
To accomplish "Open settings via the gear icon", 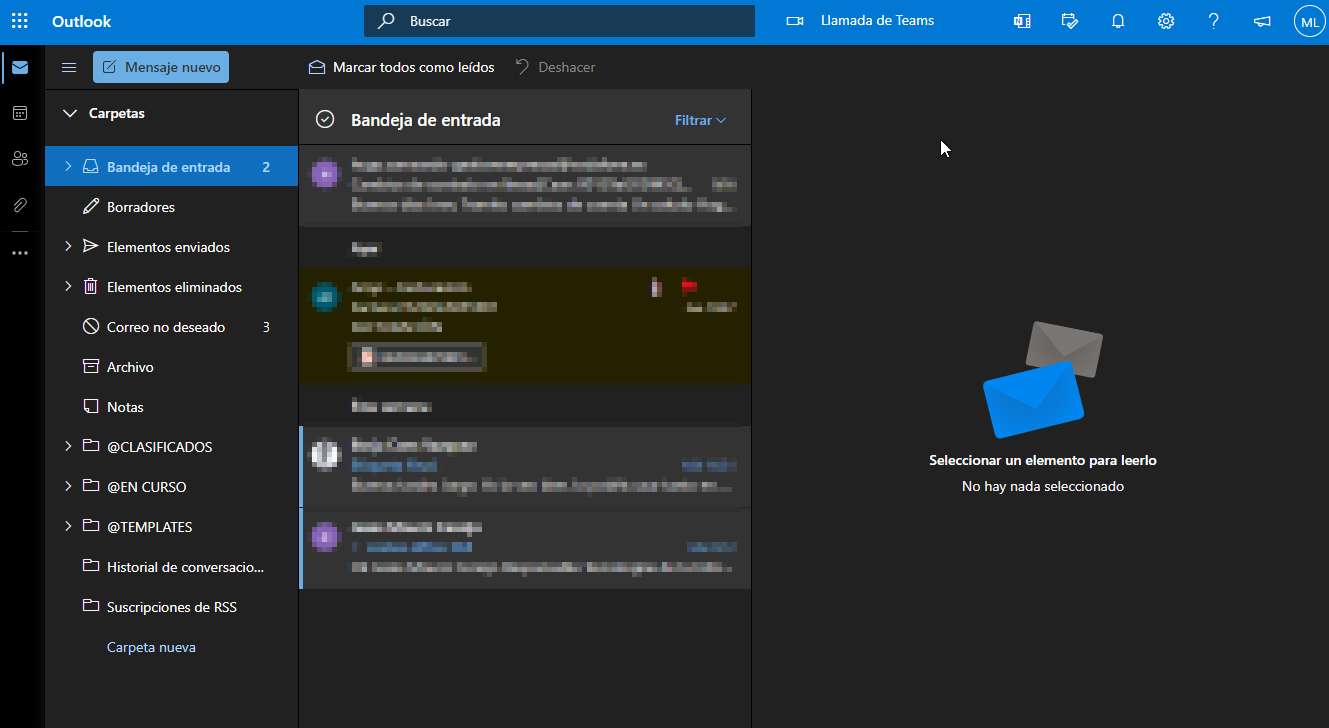I will pos(1166,21).
